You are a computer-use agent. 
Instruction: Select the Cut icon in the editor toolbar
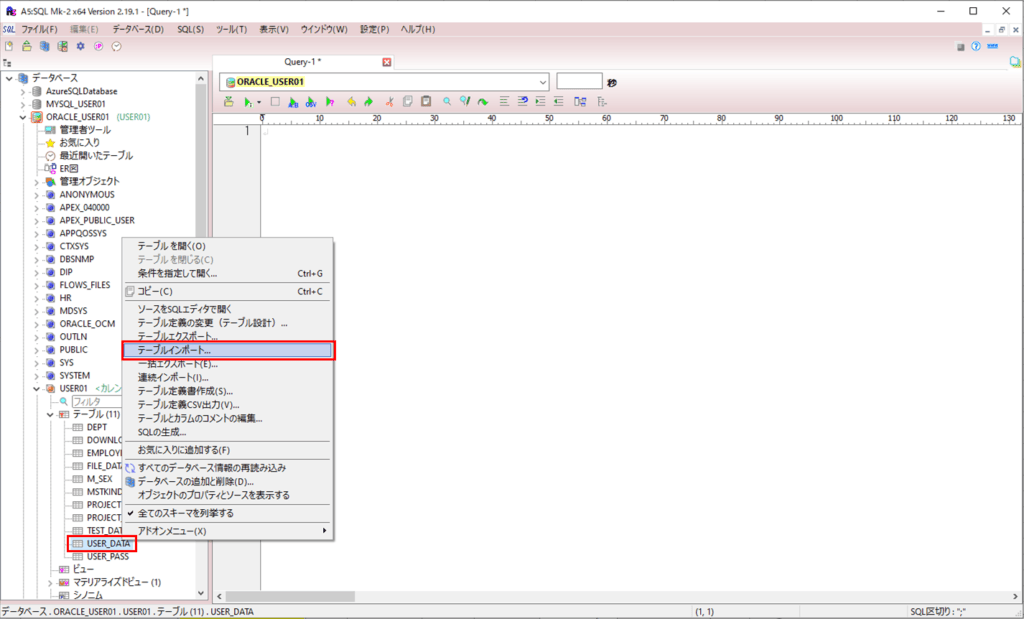pos(388,101)
